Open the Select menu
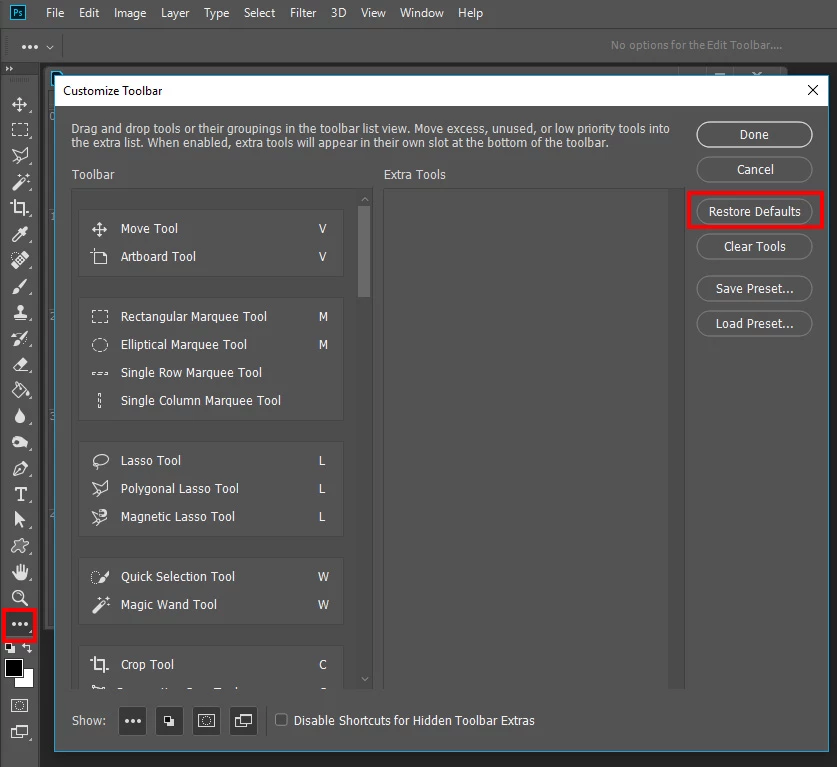The width and height of the screenshot is (837, 767). click(259, 13)
